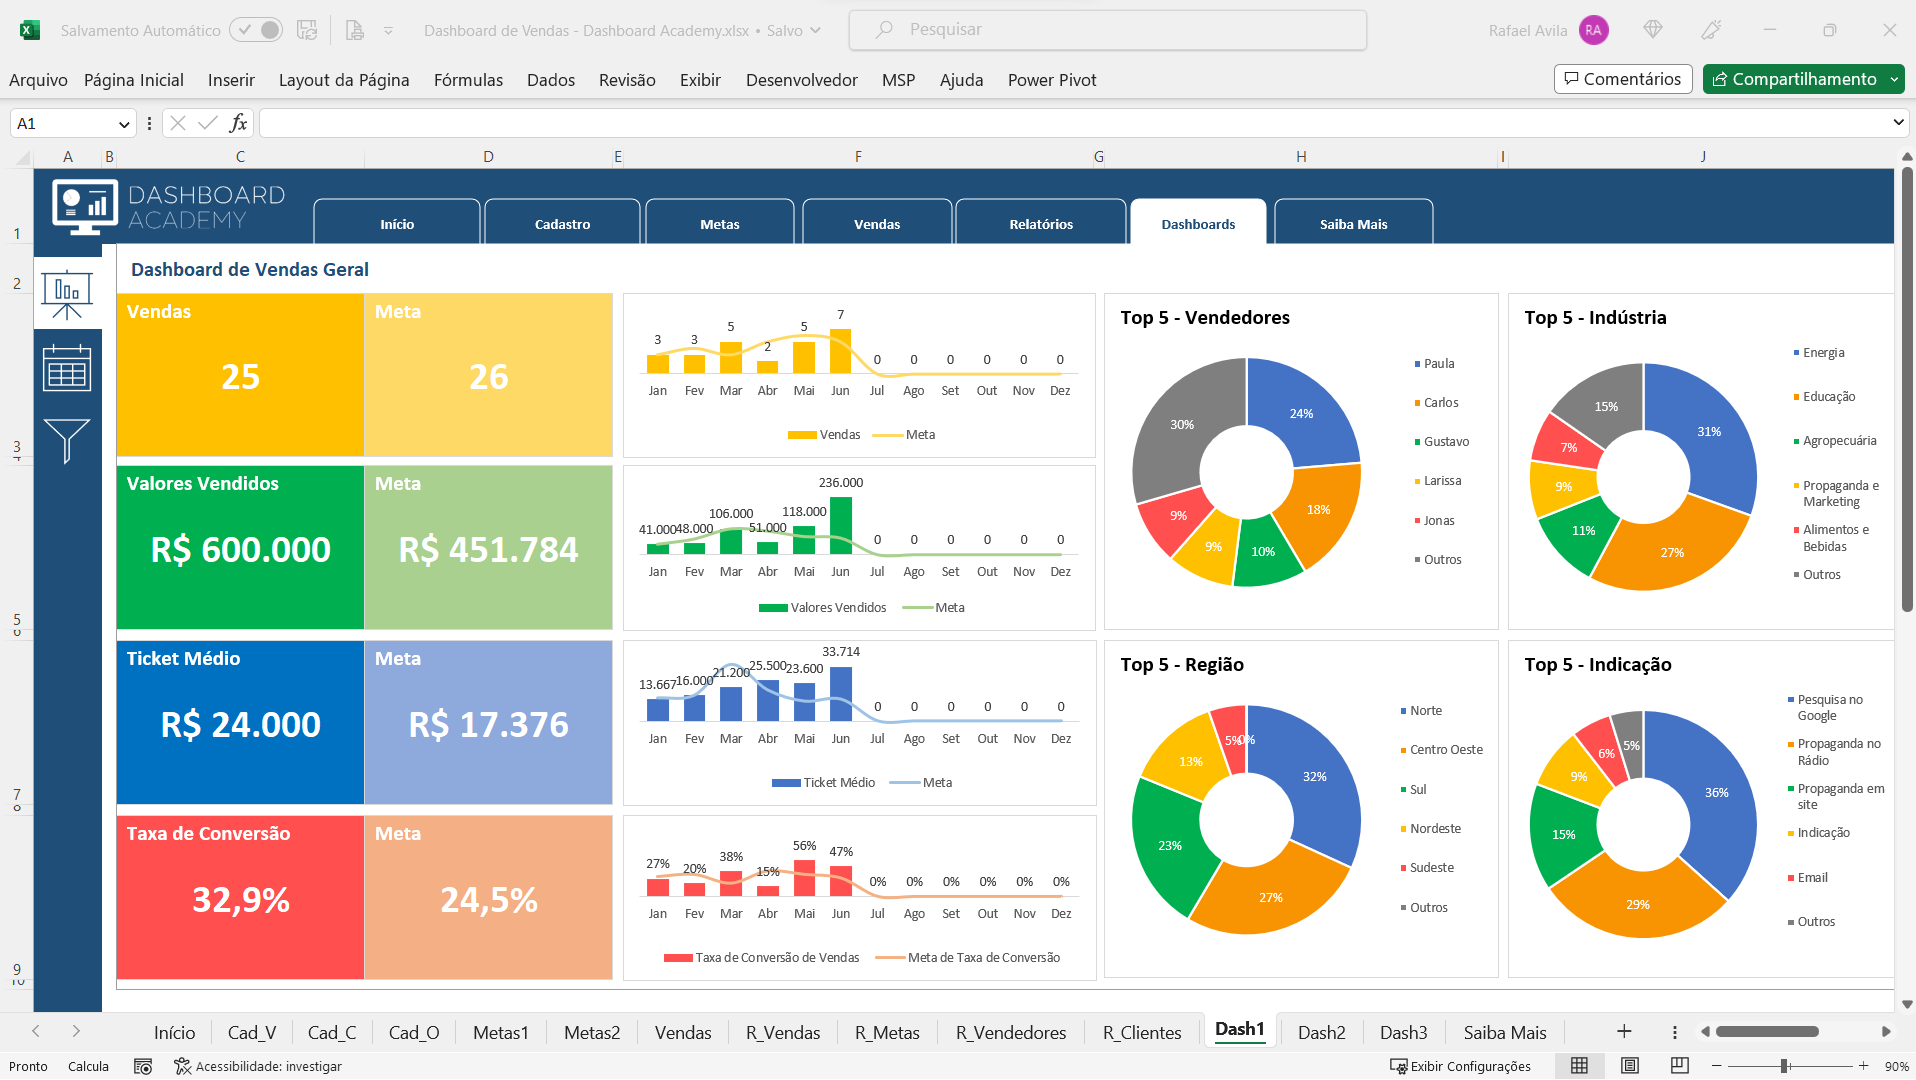Screen dimensions: 1916x1080
Task: Click the Energia legend swatch
Action: click(1796, 353)
